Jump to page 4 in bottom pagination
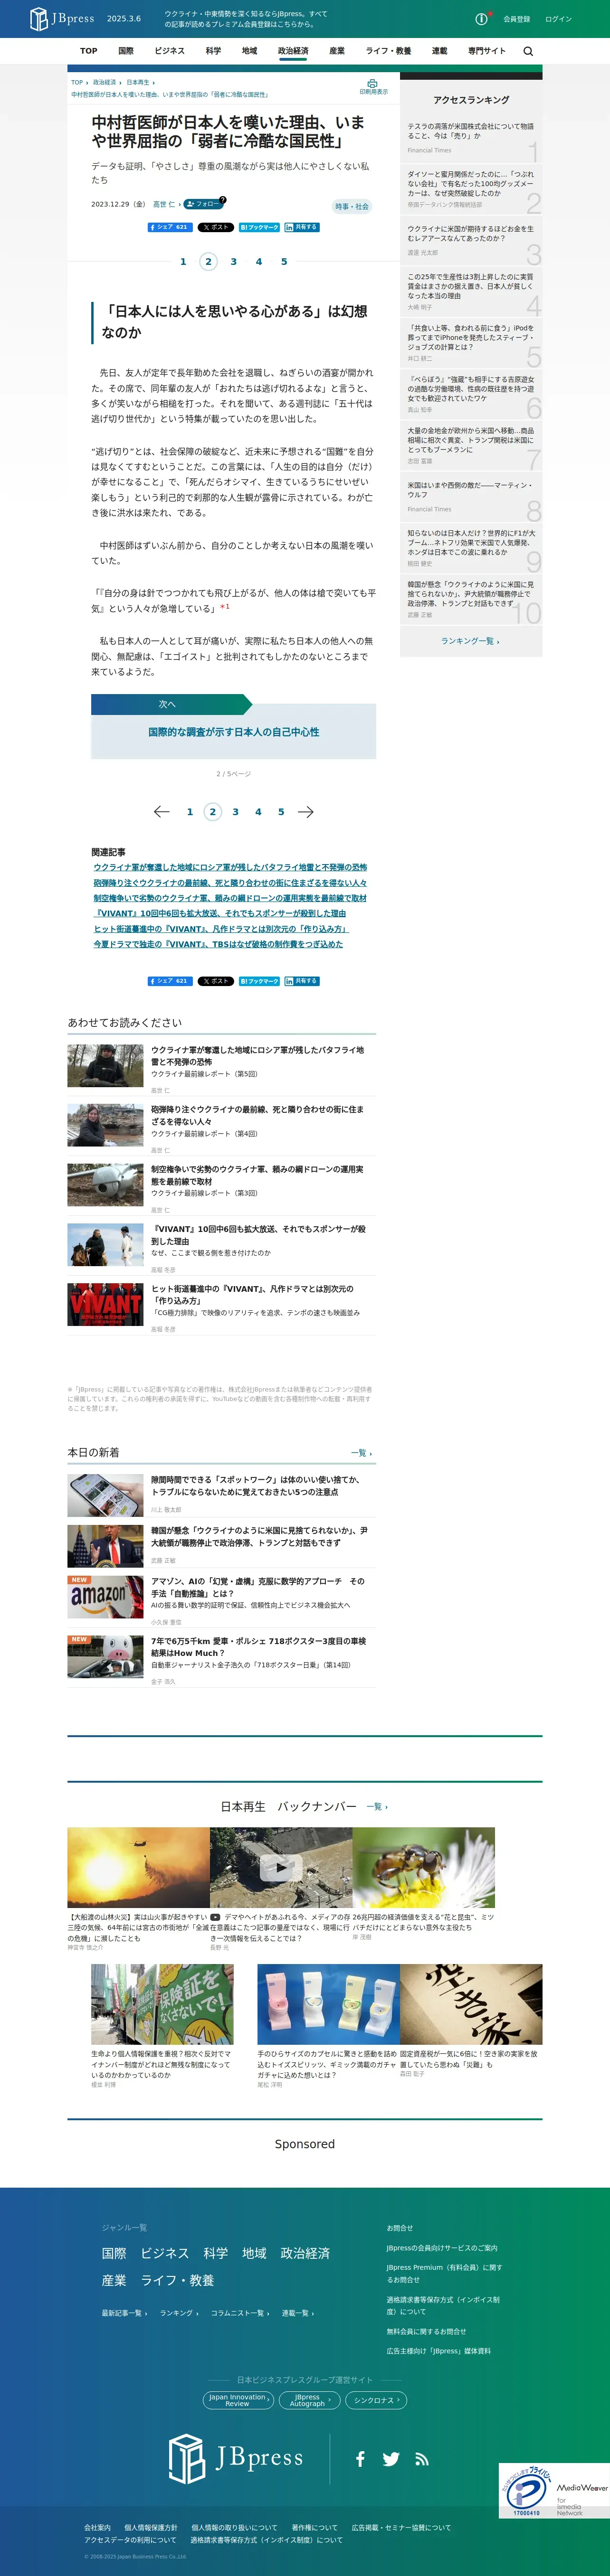Viewport: 610px width, 2576px height. coord(258,811)
